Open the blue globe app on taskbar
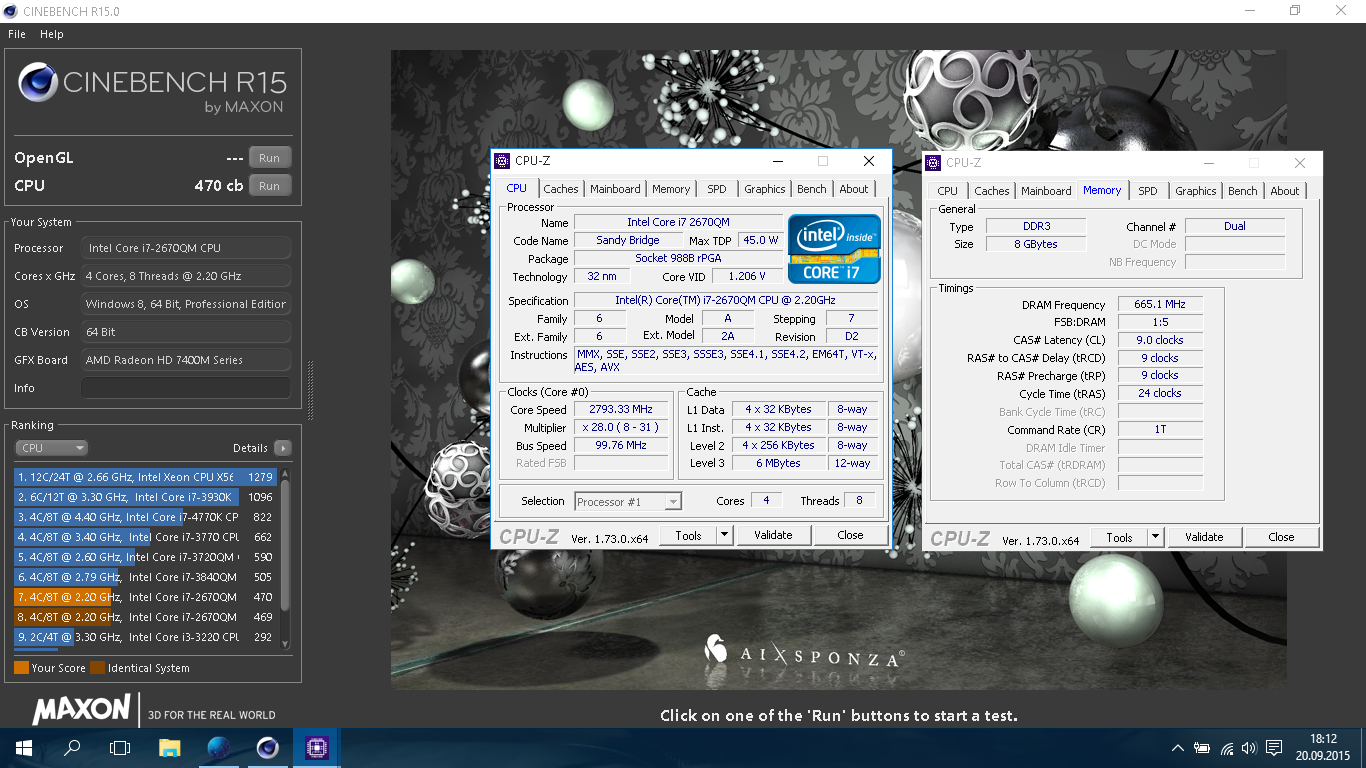 [219, 748]
